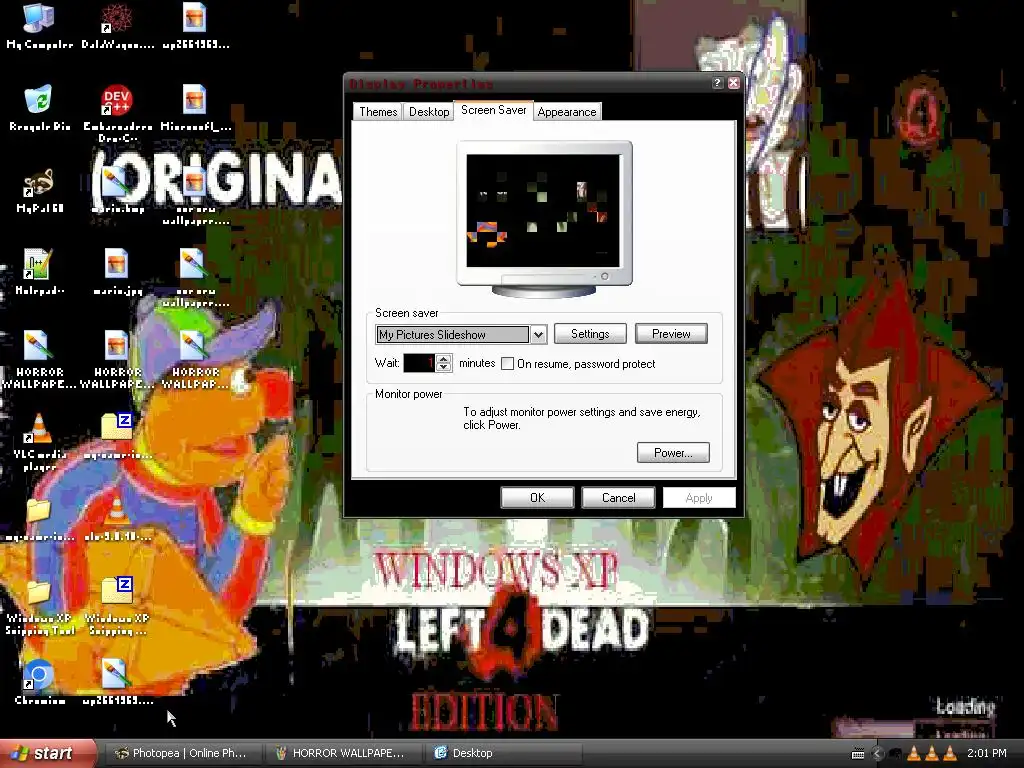Decrease wait minutes with down arrow
Image resolution: width=1024 pixels, height=768 pixels.
(x=443, y=368)
